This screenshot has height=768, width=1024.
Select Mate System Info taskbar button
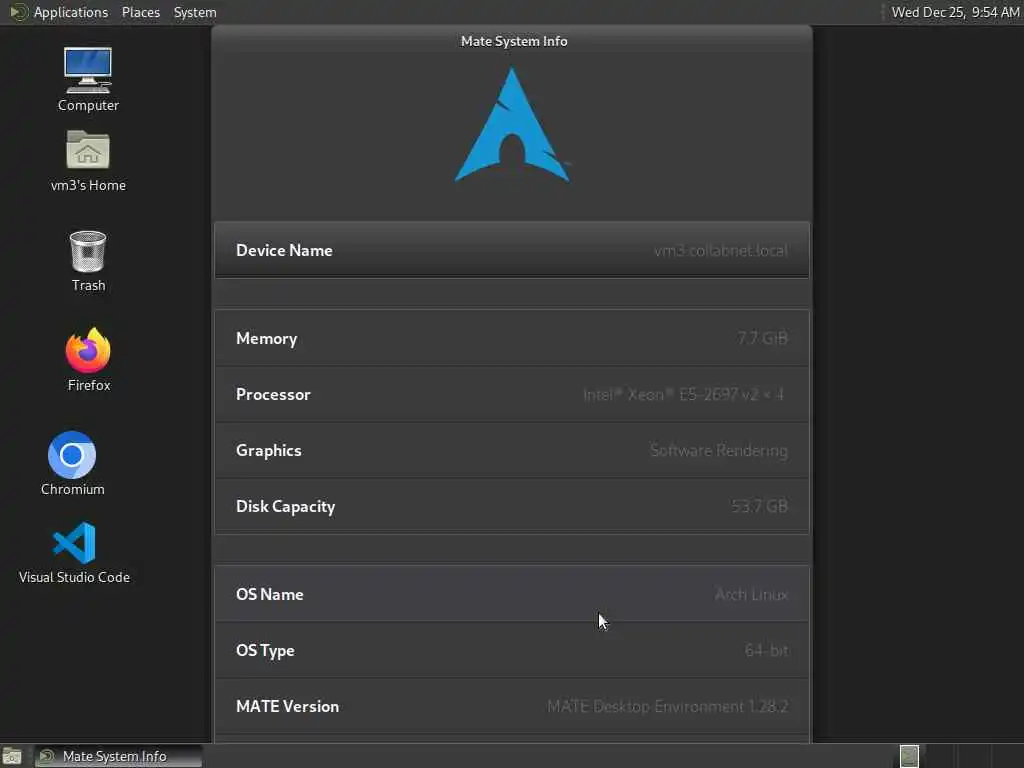[x=118, y=756]
